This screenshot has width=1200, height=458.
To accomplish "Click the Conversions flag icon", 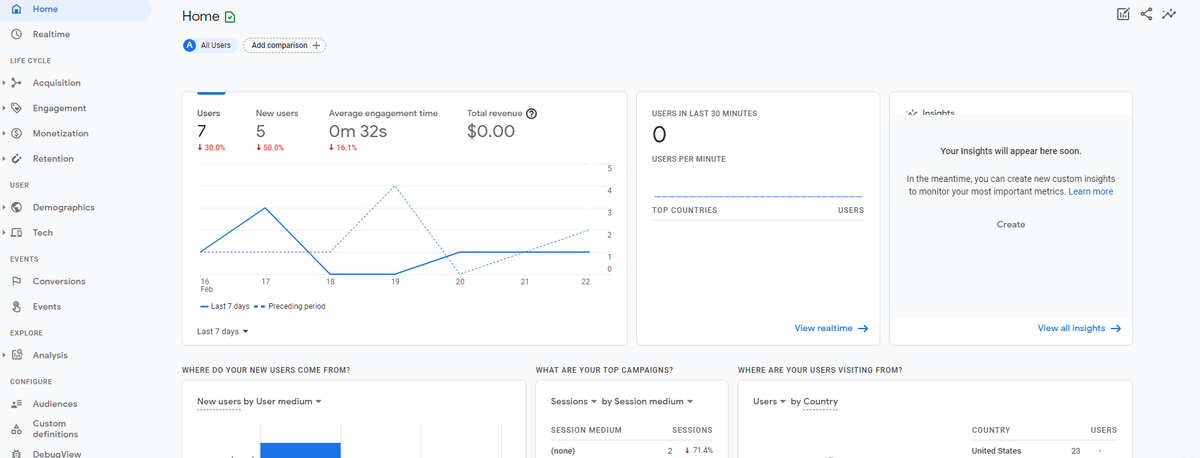I will [x=16, y=281].
